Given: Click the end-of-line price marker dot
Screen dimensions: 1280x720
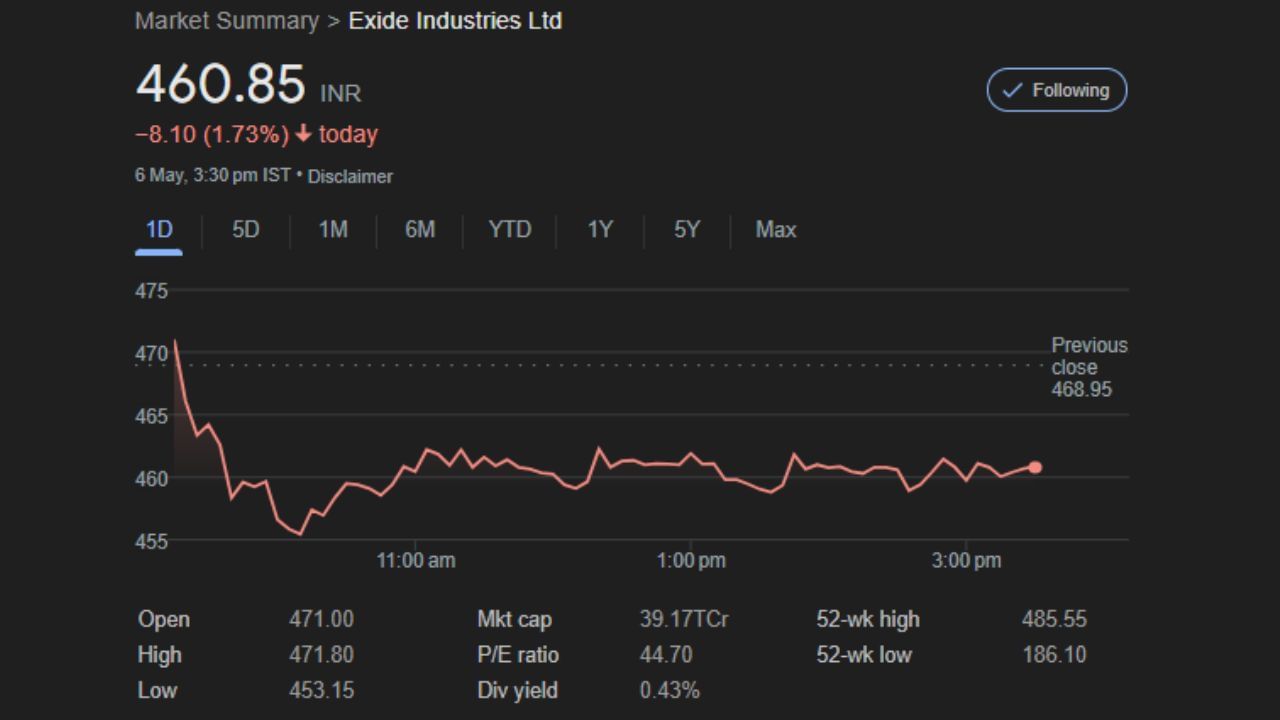Looking at the screenshot, I should point(1035,467).
